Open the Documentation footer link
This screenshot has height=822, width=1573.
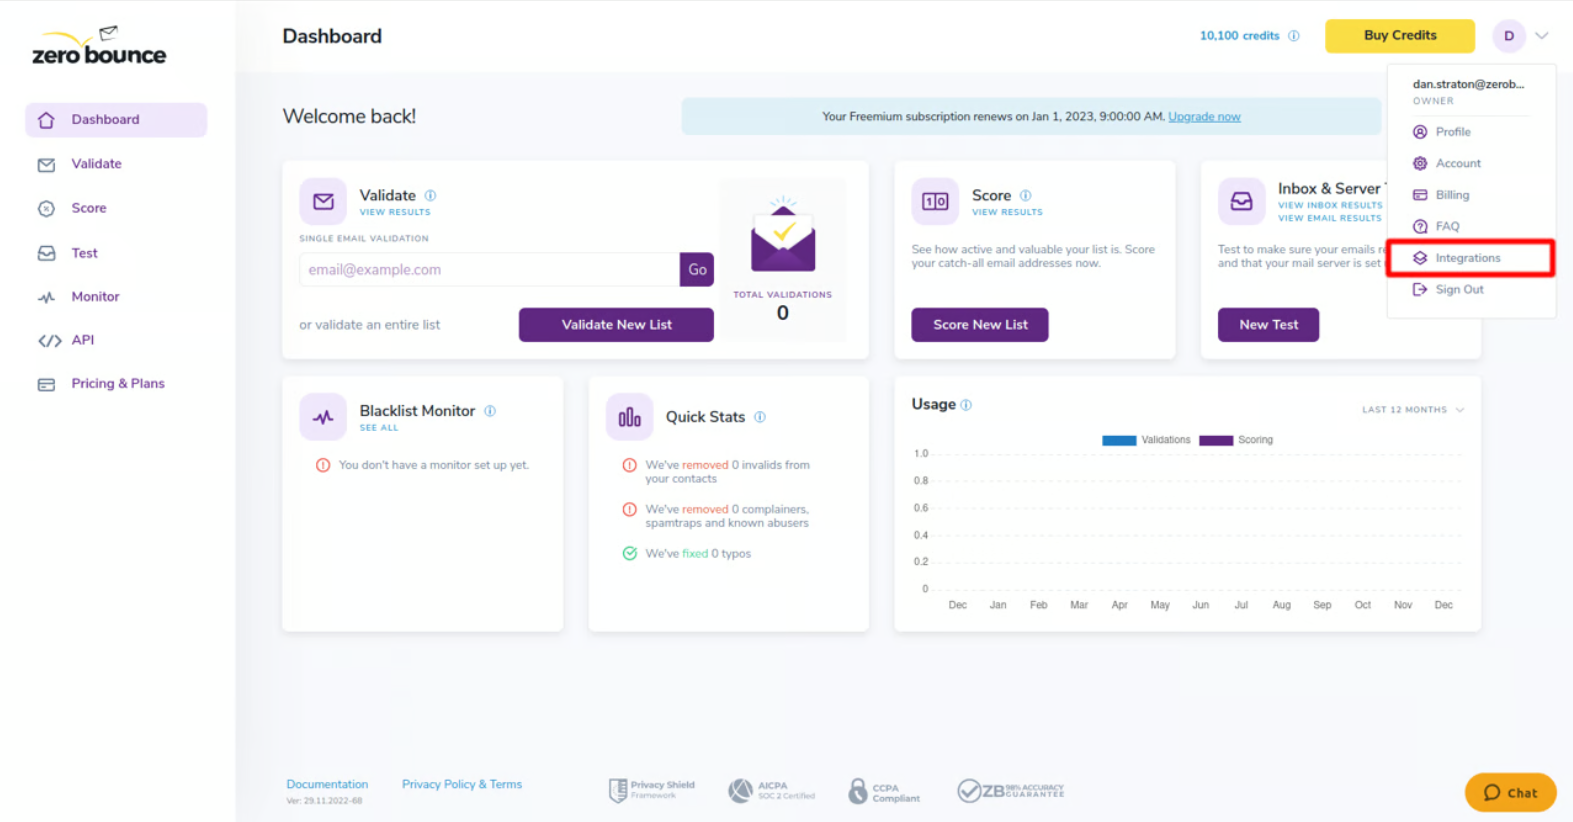[327, 785]
